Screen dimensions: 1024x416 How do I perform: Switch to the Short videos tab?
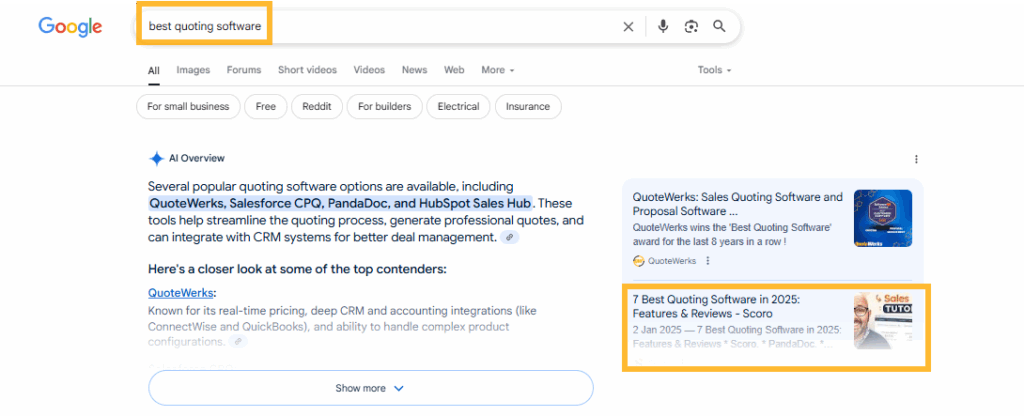pyautogui.click(x=307, y=70)
